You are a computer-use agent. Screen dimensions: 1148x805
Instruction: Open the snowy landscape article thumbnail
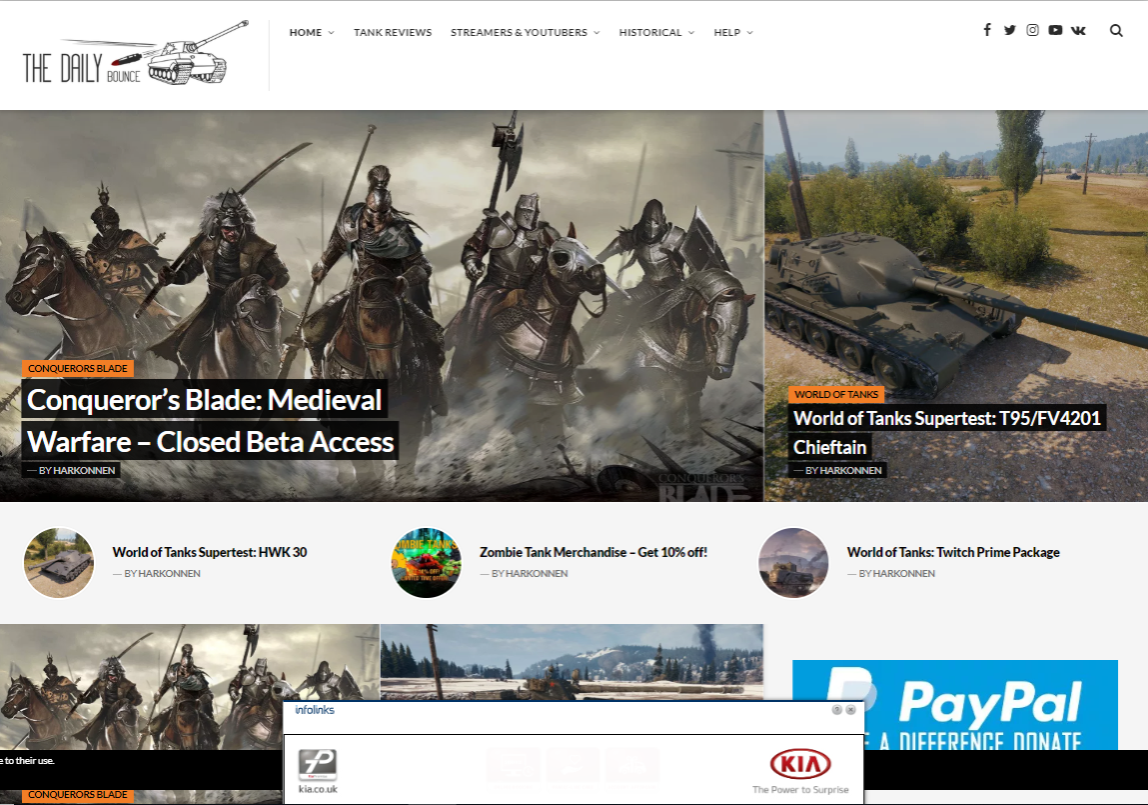[572, 662]
